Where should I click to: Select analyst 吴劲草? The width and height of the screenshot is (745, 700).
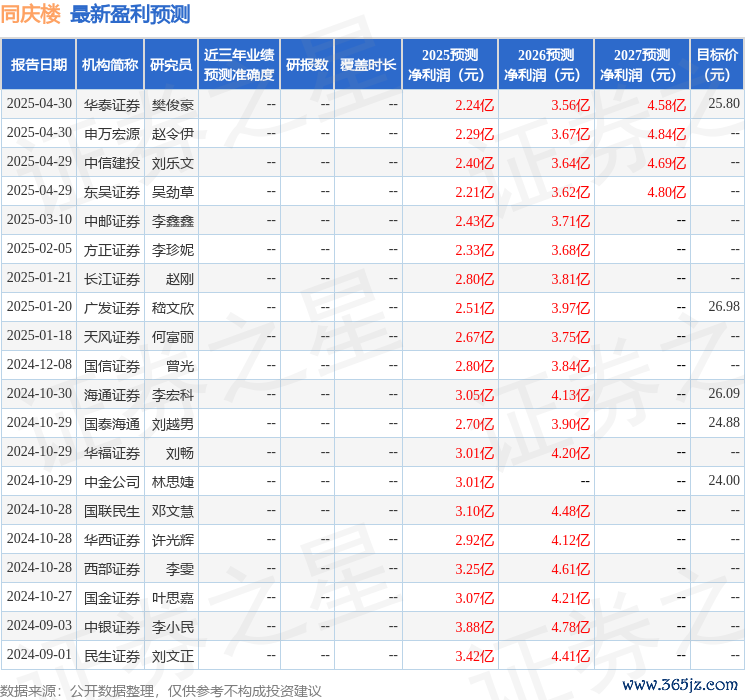(x=172, y=192)
